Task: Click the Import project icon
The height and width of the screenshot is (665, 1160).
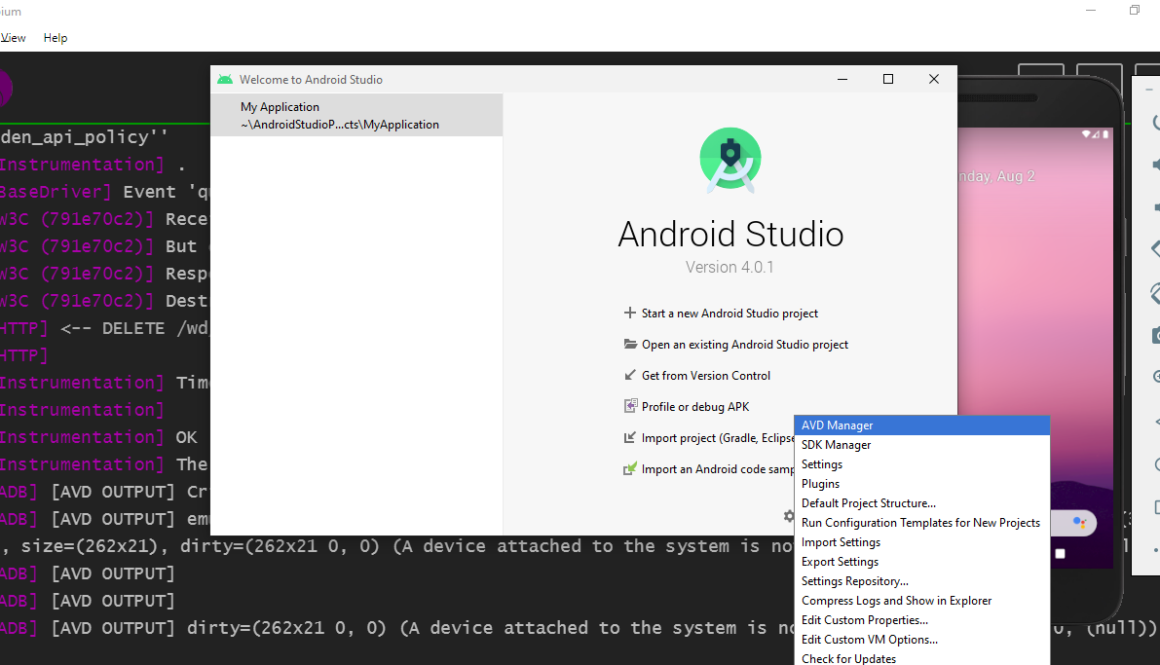Action: tap(630, 438)
